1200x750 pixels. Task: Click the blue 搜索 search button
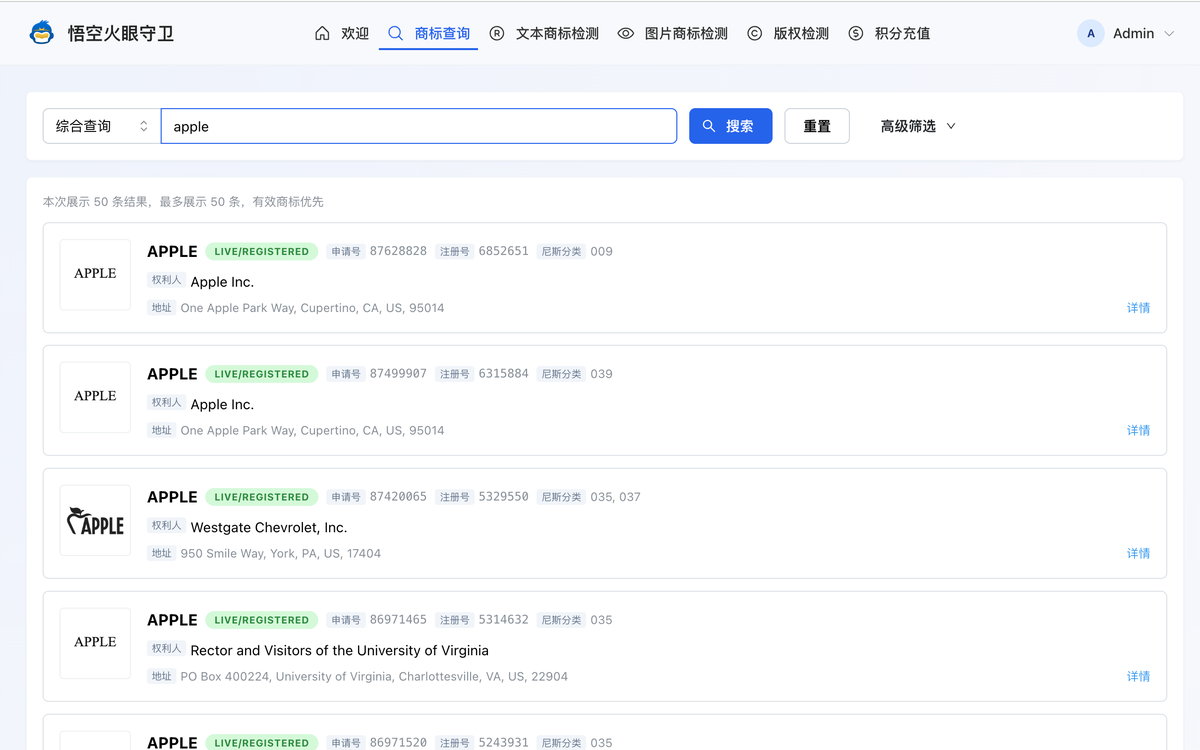(731, 126)
